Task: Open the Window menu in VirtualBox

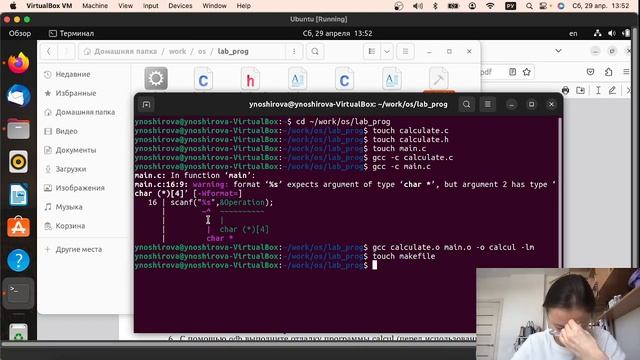Action: pyautogui.click(x=214, y=6)
